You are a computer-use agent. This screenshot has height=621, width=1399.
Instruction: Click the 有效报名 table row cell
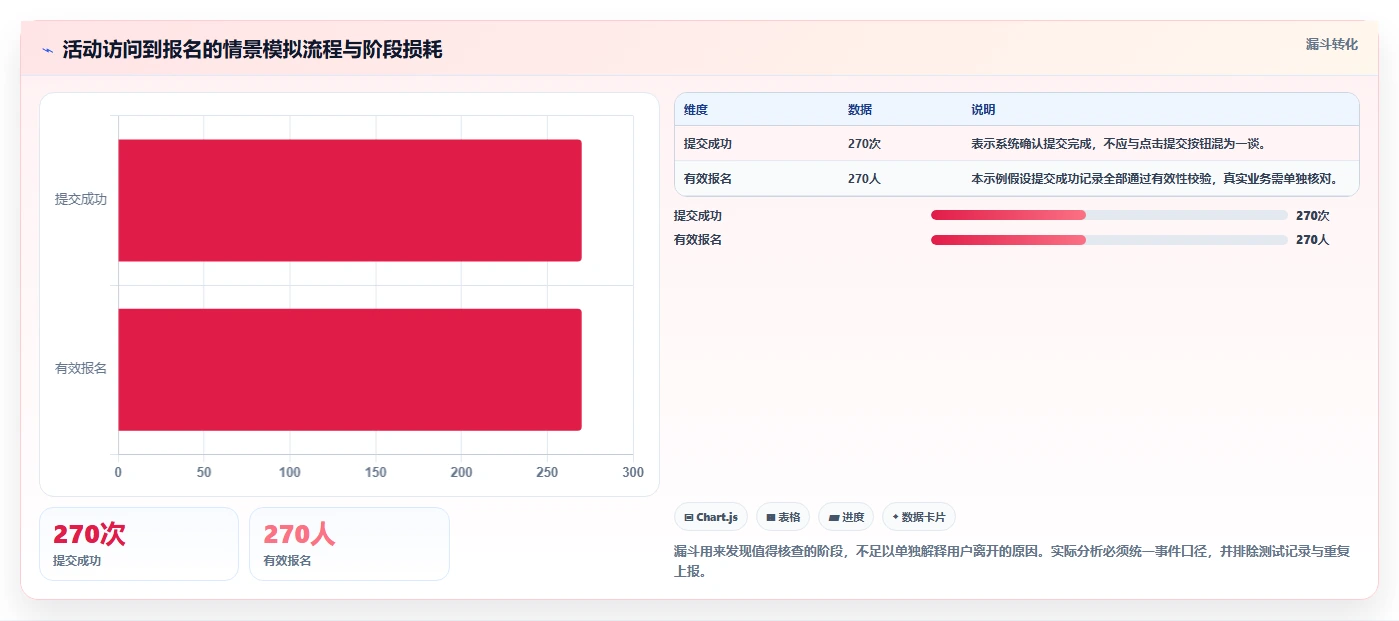tap(708, 178)
